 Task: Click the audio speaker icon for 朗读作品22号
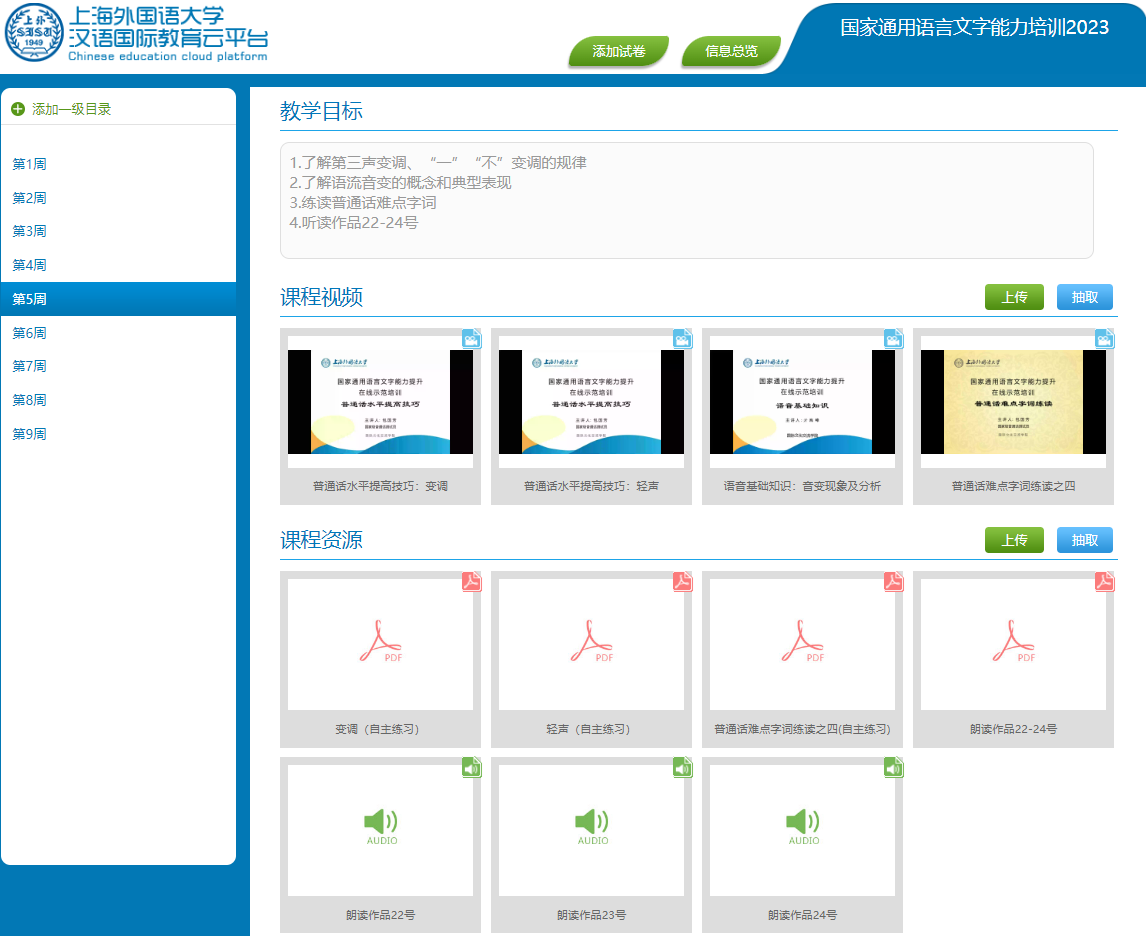380,826
